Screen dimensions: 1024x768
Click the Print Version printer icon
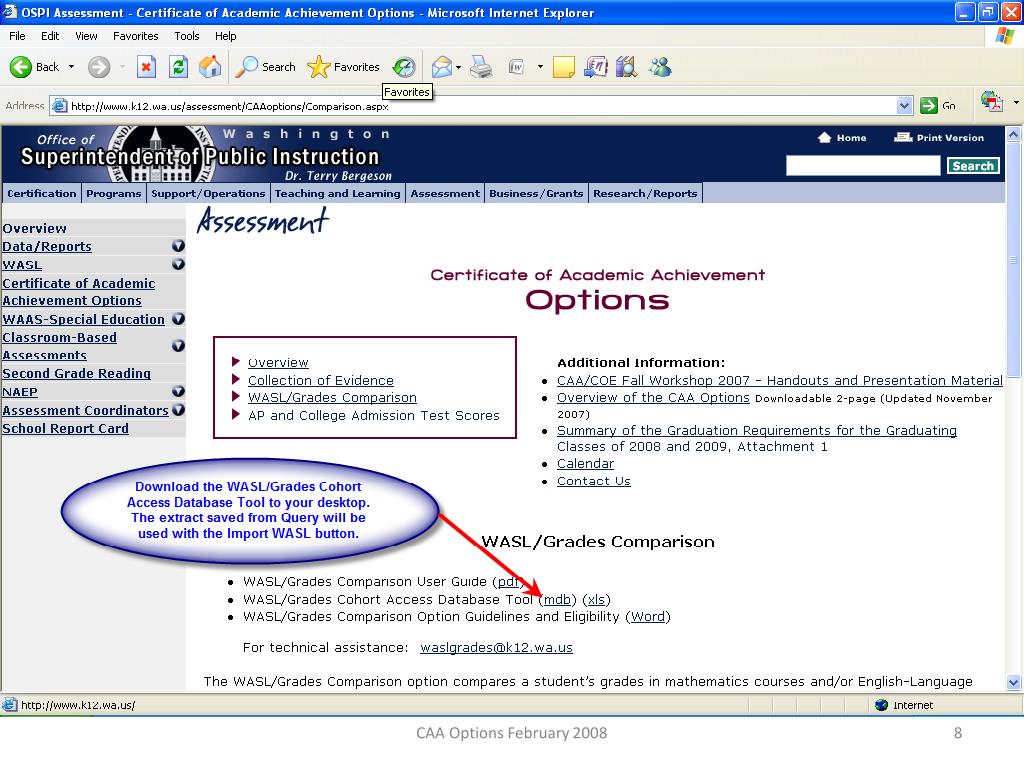point(903,137)
